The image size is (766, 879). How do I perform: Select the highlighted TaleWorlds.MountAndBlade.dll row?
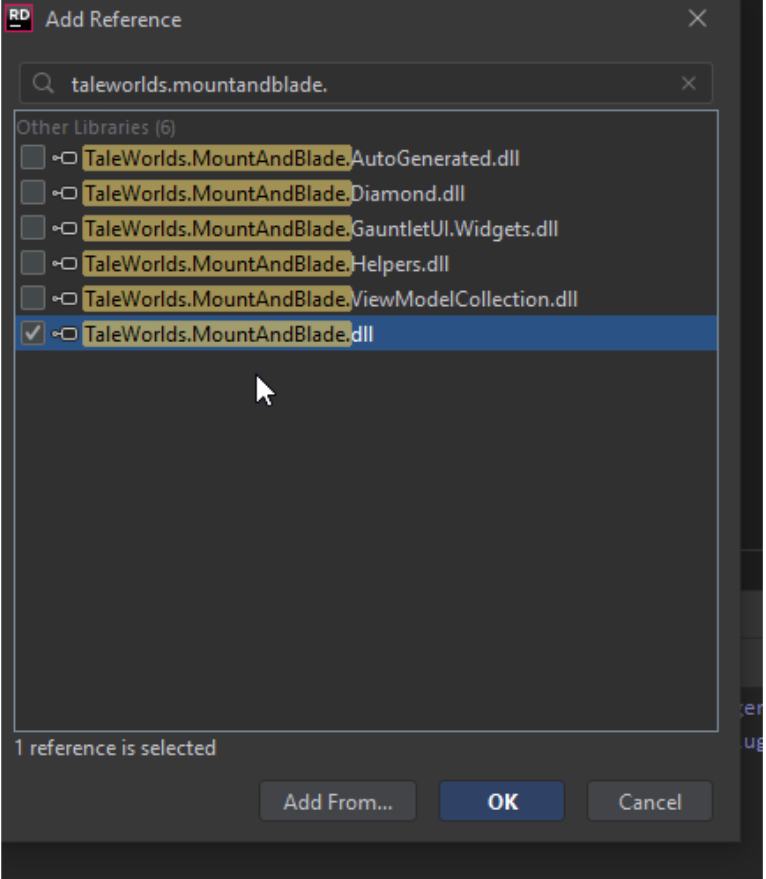click(366, 334)
